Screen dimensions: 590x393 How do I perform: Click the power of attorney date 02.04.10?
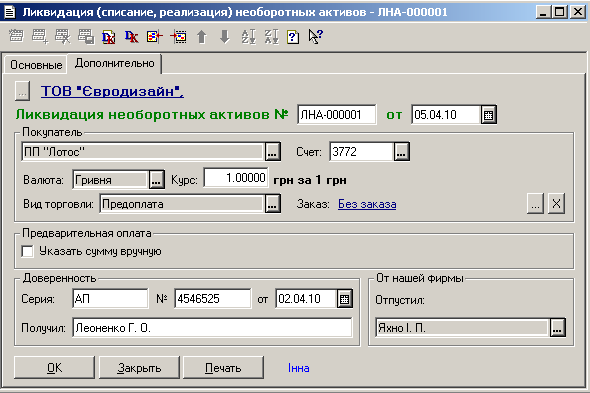(x=306, y=299)
